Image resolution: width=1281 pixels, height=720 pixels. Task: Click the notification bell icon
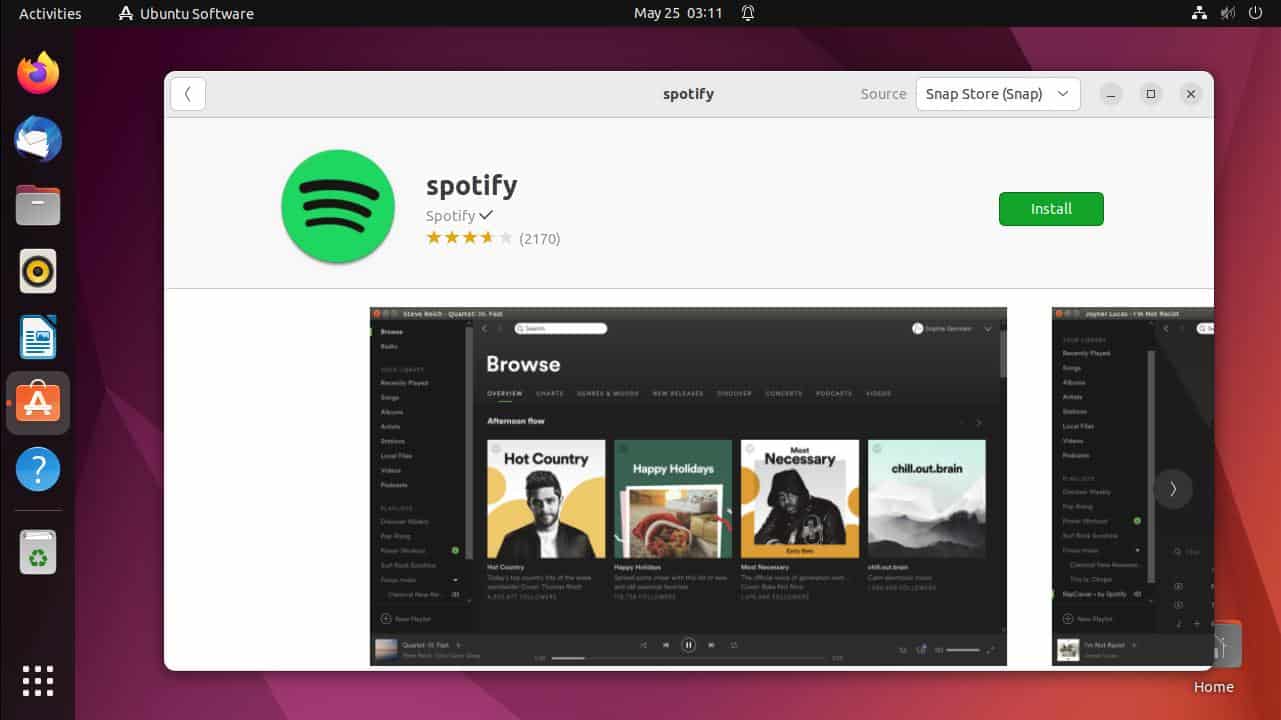coord(748,14)
